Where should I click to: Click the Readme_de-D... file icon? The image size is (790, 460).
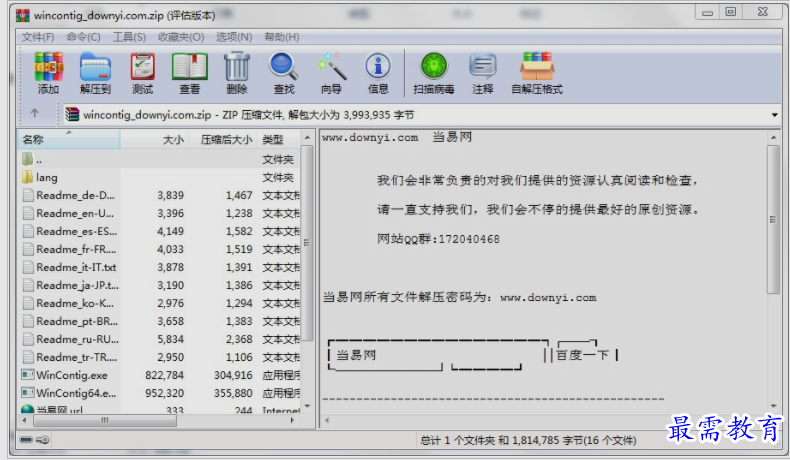pyautogui.click(x=28, y=195)
